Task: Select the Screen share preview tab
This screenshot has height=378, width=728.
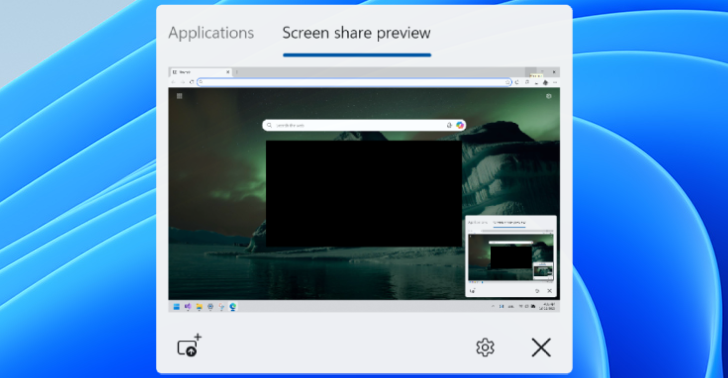Action: (357, 33)
